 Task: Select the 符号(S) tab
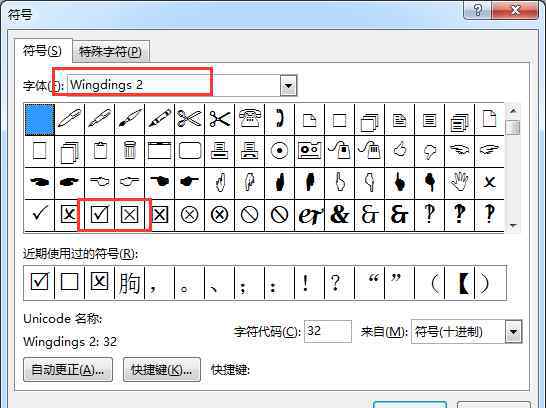point(42,51)
